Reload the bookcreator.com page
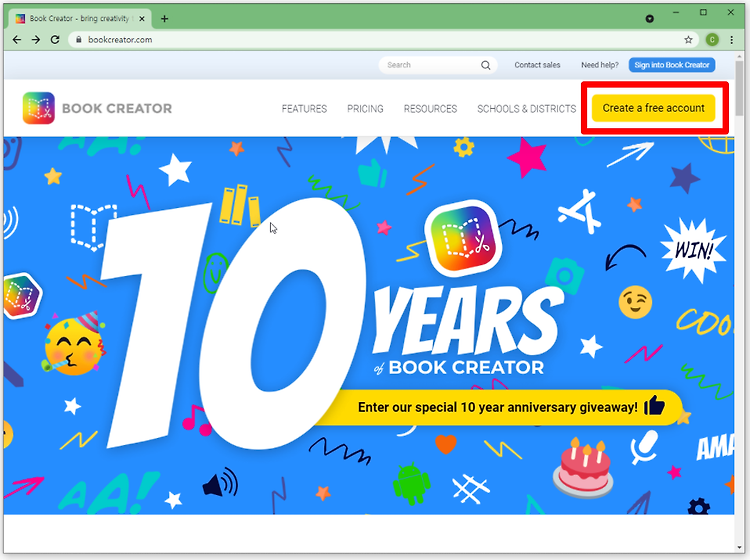The height and width of the screenshot is (560, 750). [55, 40]
